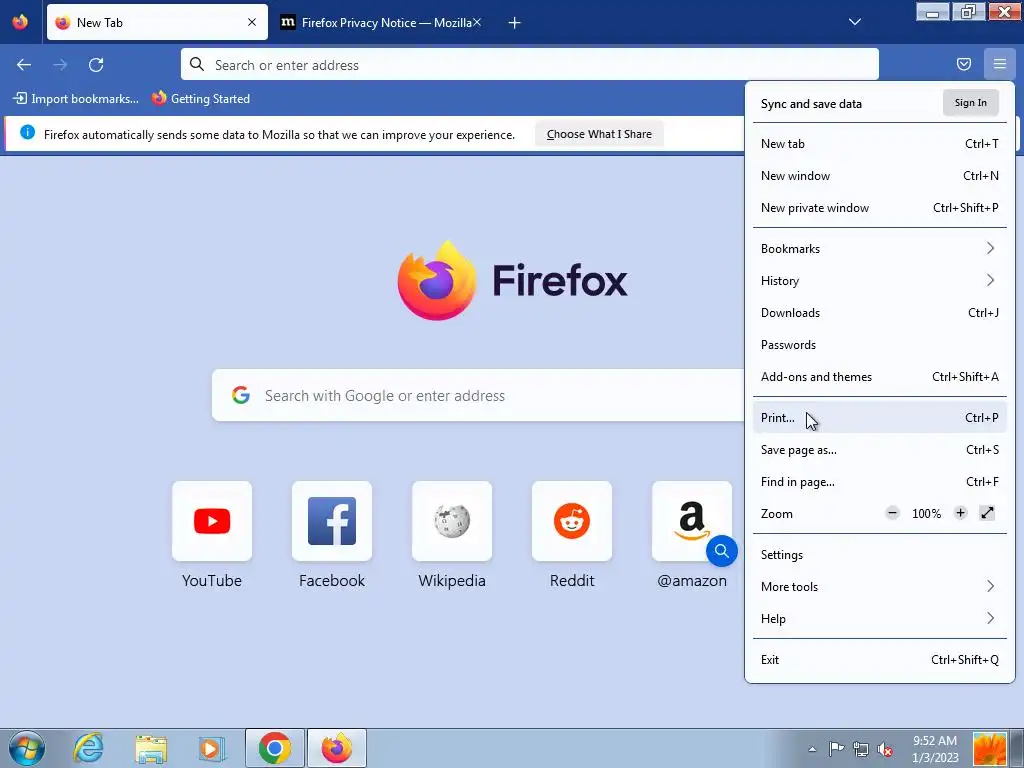
Task: Click Sign In button in menu
Action: point(970,103)
